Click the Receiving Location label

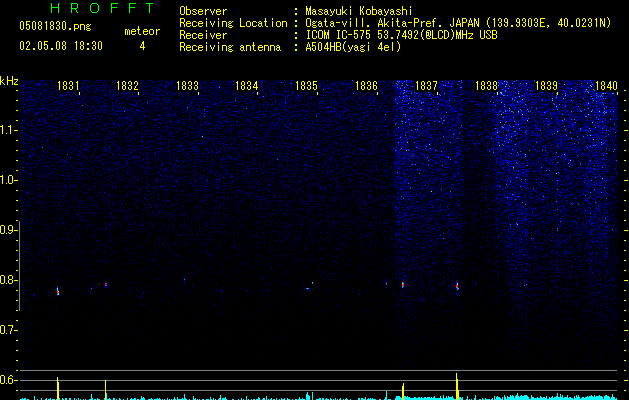233,23
